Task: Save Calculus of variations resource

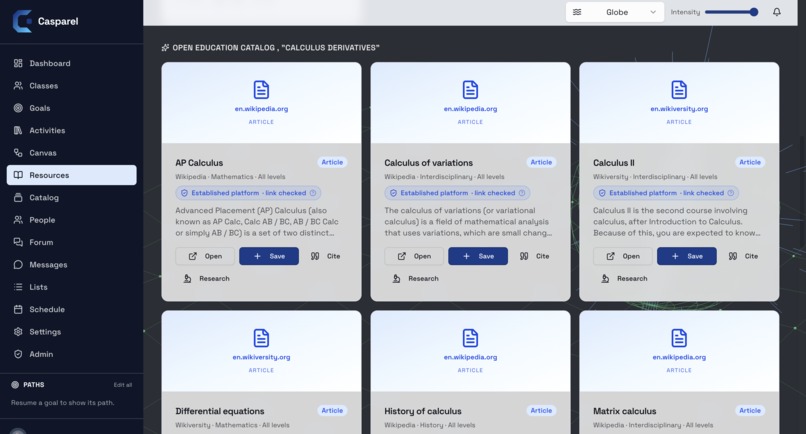Action: [478, 256]
